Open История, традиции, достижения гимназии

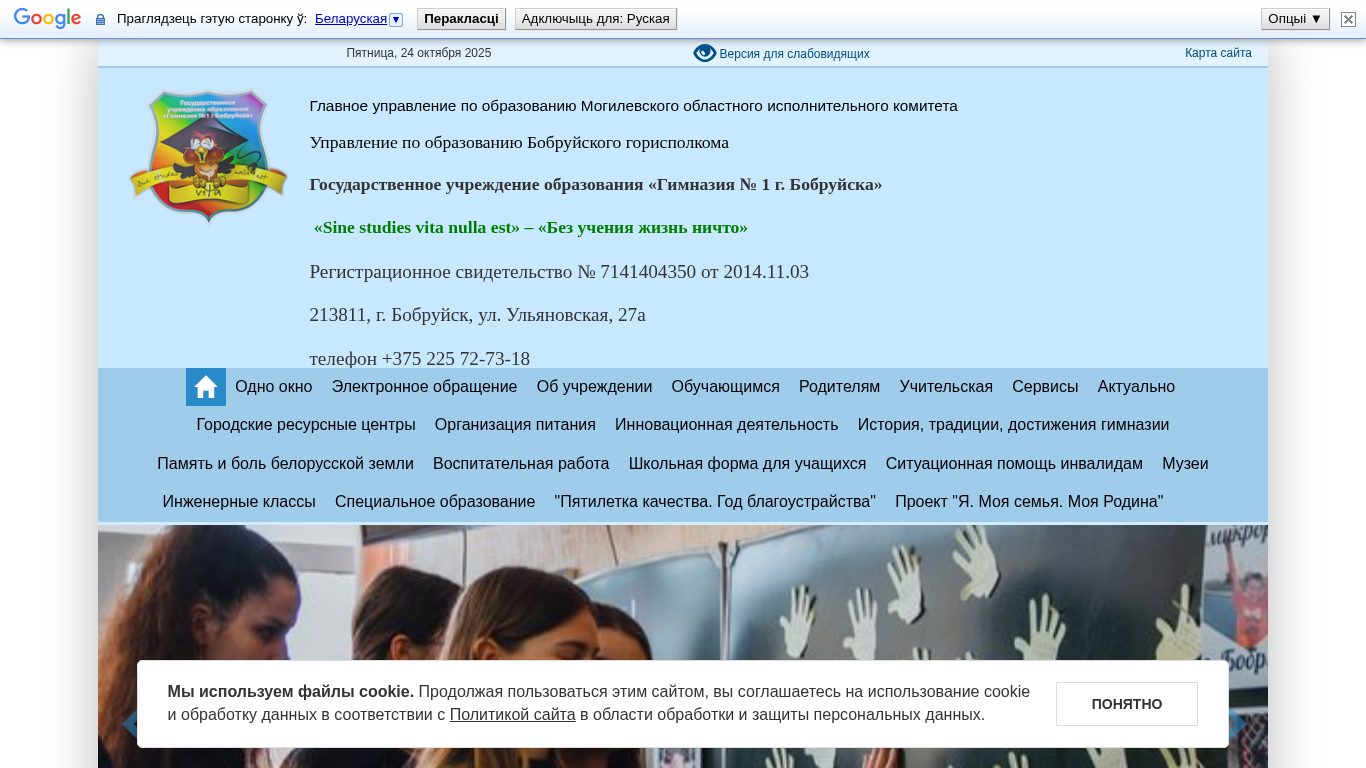click(x=1013, y=425)
